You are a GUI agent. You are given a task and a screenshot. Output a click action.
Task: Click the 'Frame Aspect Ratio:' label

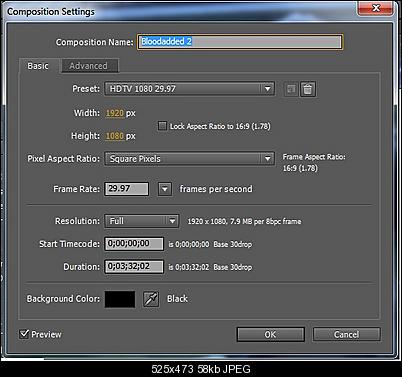(x=314, y=157)
